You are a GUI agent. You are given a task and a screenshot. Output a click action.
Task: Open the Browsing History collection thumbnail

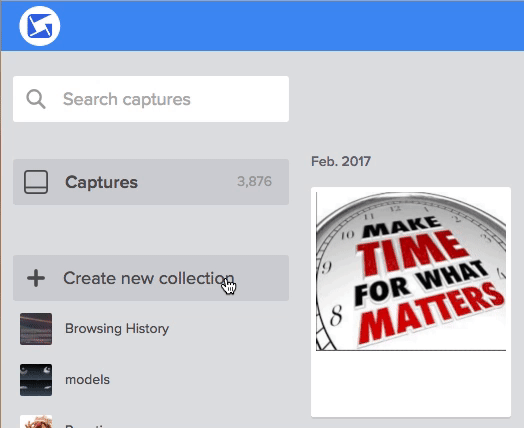[x=36, y=329]
